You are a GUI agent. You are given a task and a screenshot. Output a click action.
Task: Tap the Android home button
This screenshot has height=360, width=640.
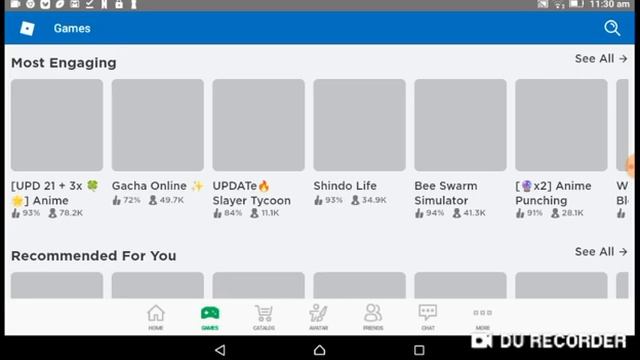coord(320,350)
